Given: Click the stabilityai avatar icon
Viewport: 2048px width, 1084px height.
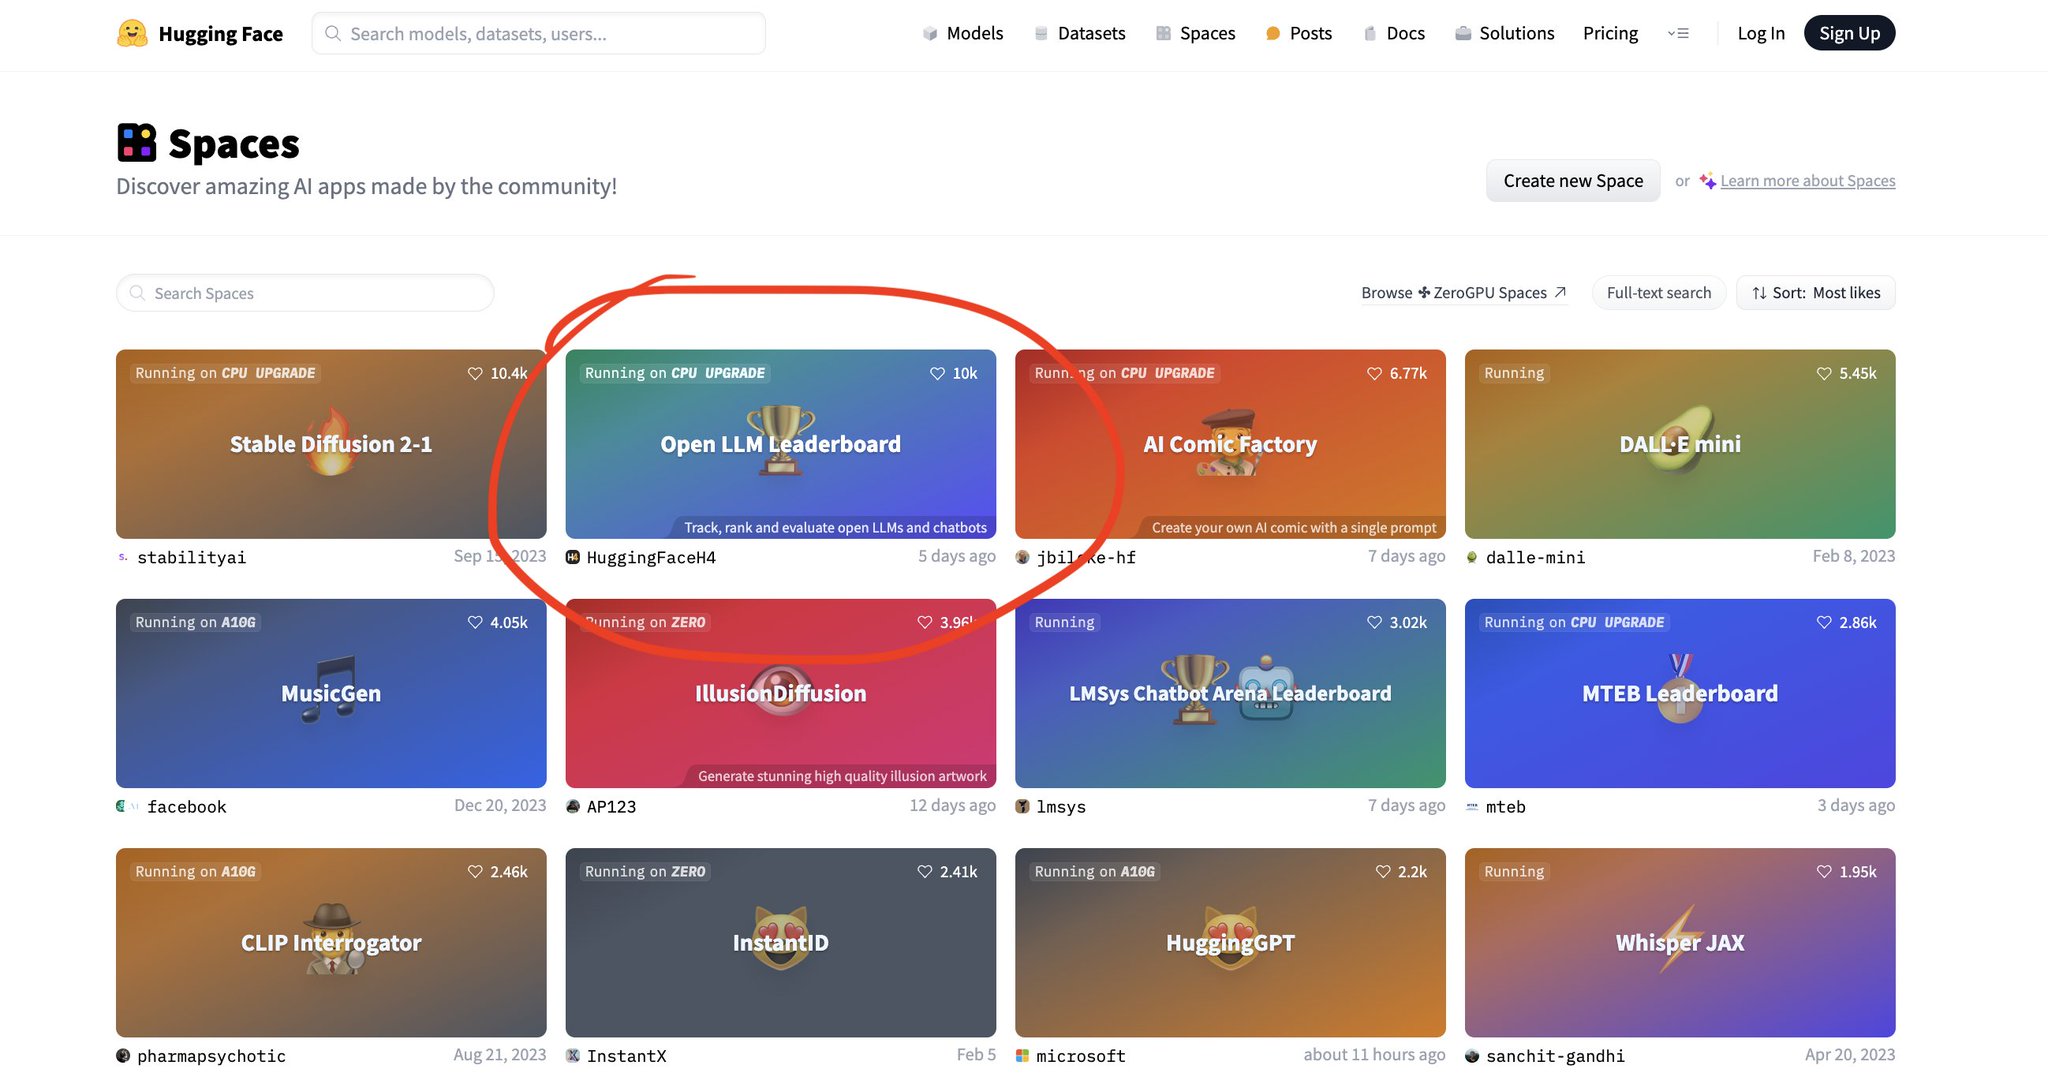Looking at the screenshot, I should (123, 557).
